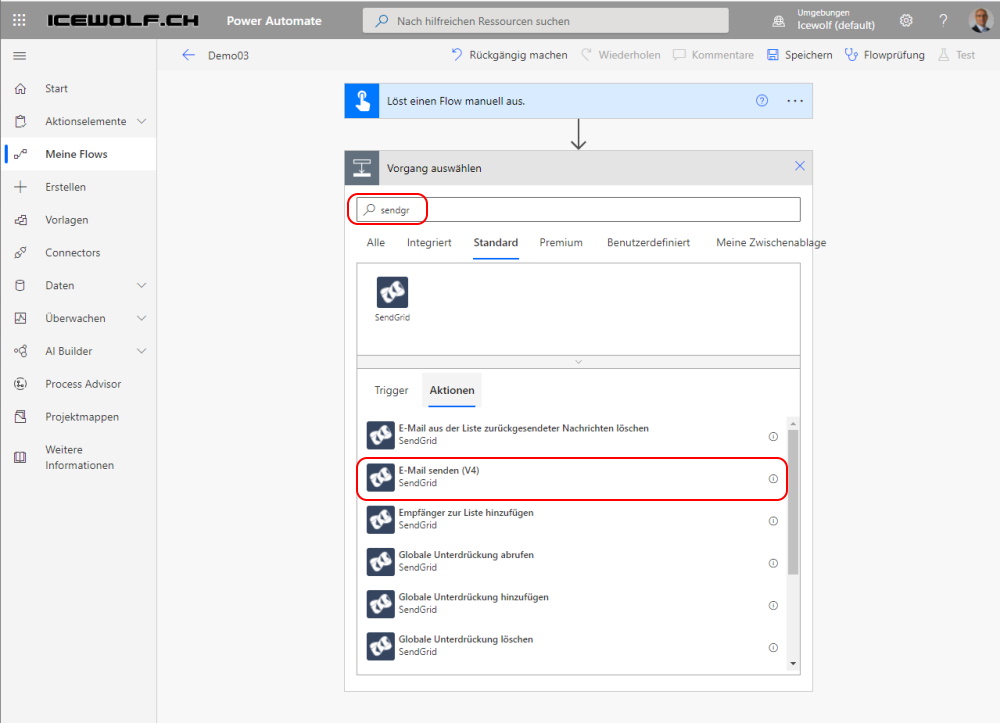
Task: Click the Connectors plug icon
Action: 20,252
